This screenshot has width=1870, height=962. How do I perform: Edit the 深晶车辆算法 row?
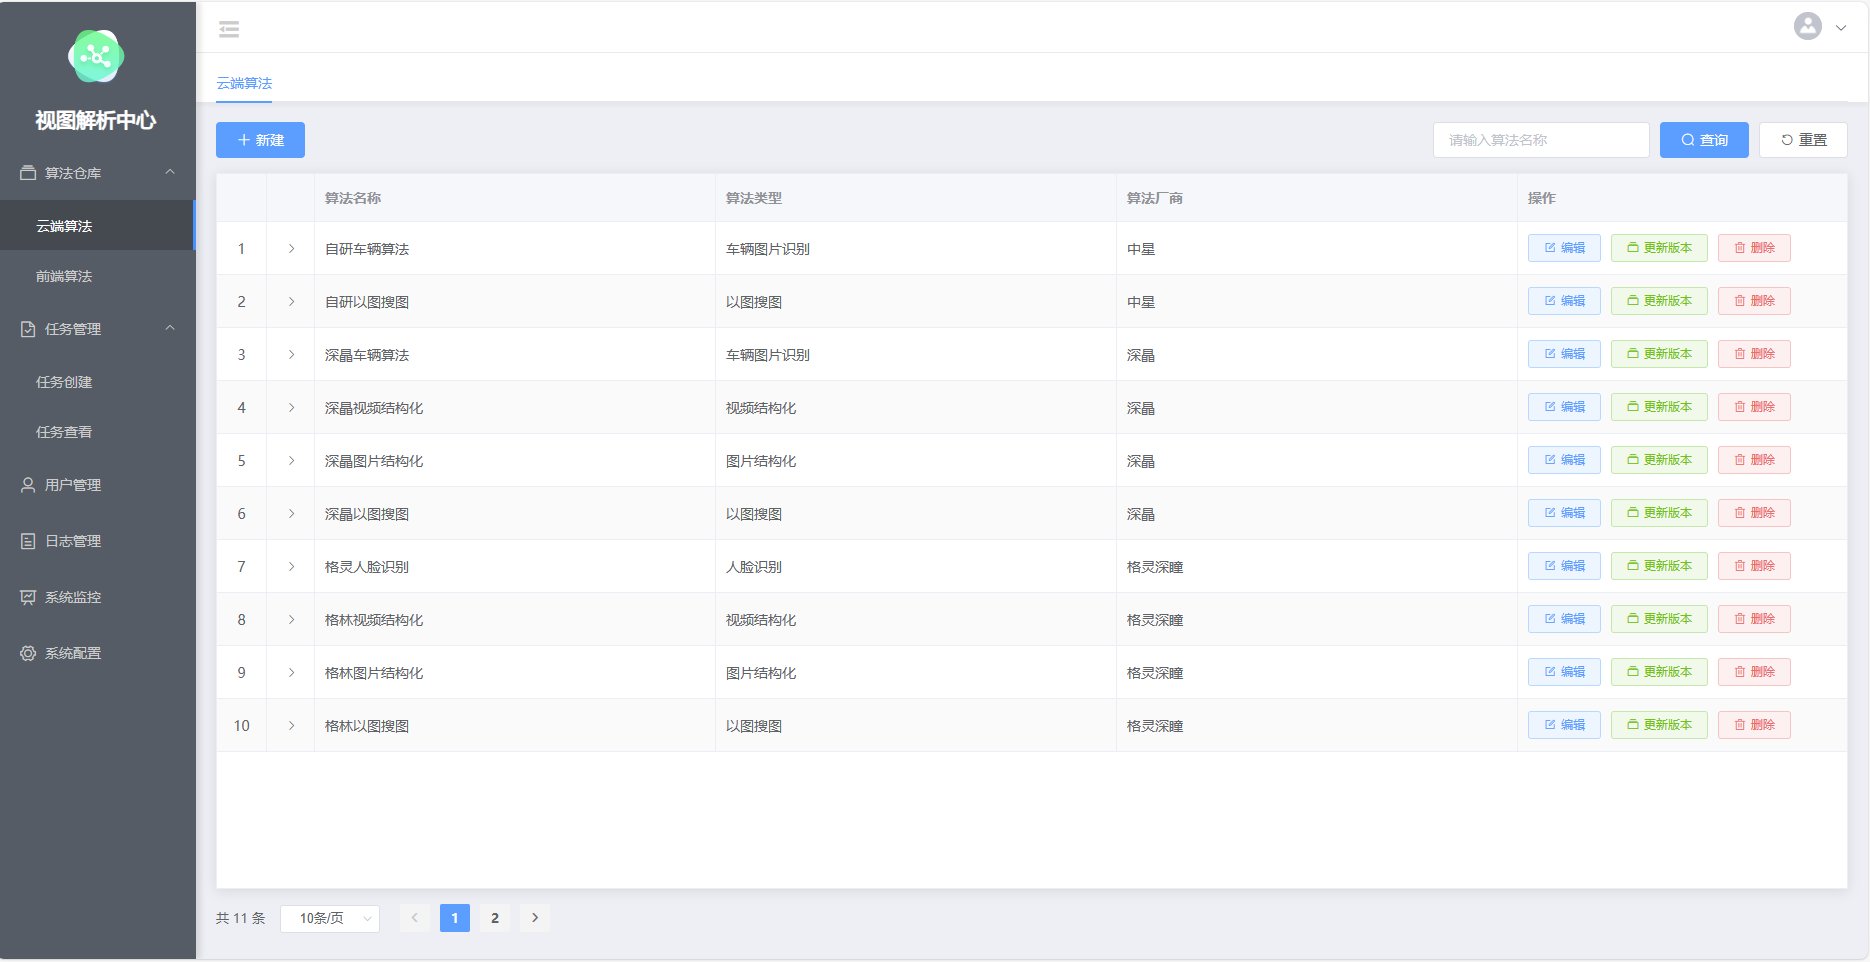(x=1564, y=354)
